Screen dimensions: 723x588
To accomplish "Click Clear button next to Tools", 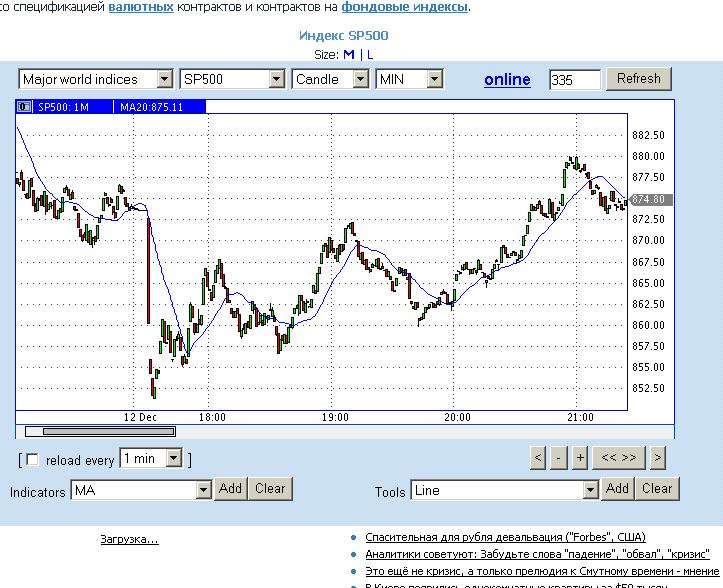I will [656, 489].
